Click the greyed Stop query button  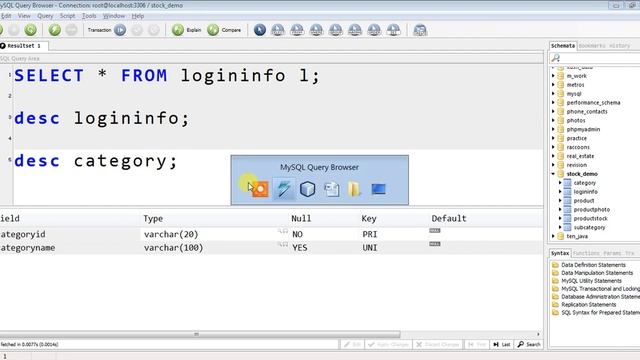71,30
